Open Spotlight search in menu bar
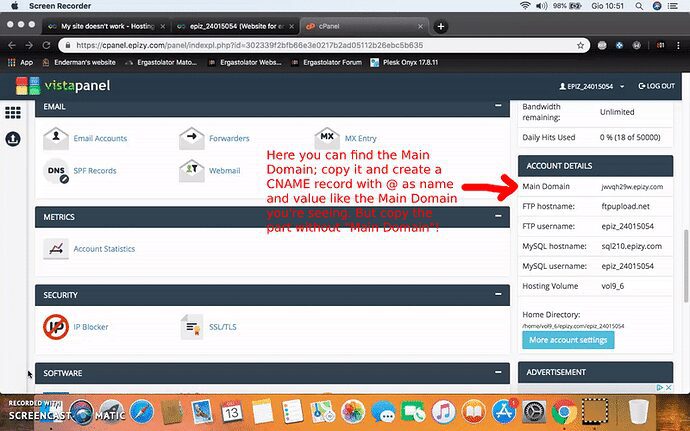Image resolution: width=690 pixels, height=431 pixels. click(x=639, y=6)
